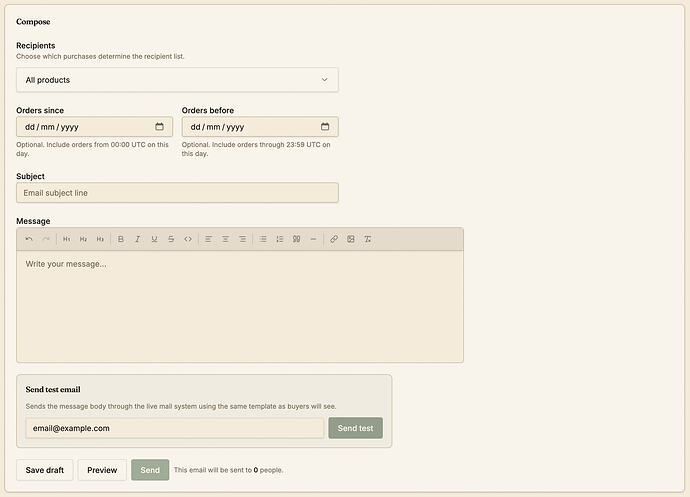This screenshot has height=497, width=690.
Task: Align message text left
Action: pyautogui.click(x=208, y=239)
